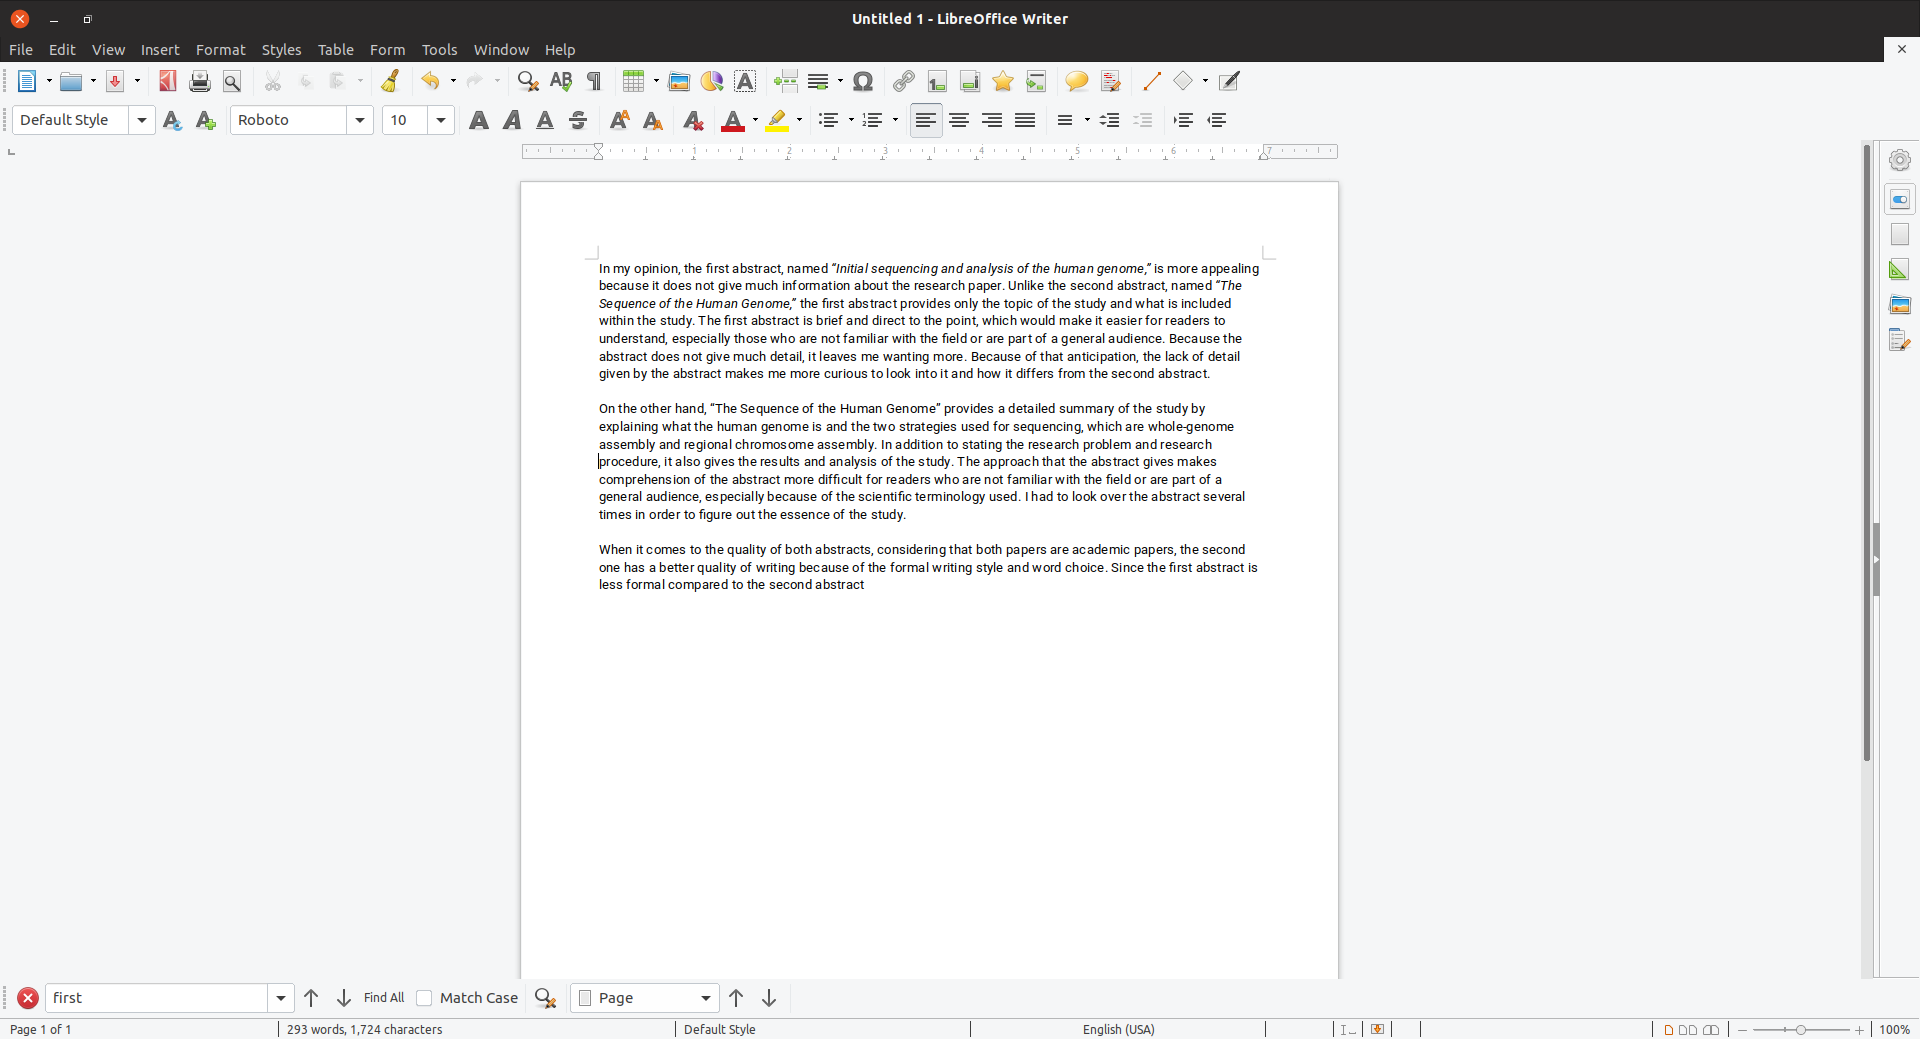Insert hyperlink icon
The width and height of the screenshot is (1920, 1039).
point(904,82)
